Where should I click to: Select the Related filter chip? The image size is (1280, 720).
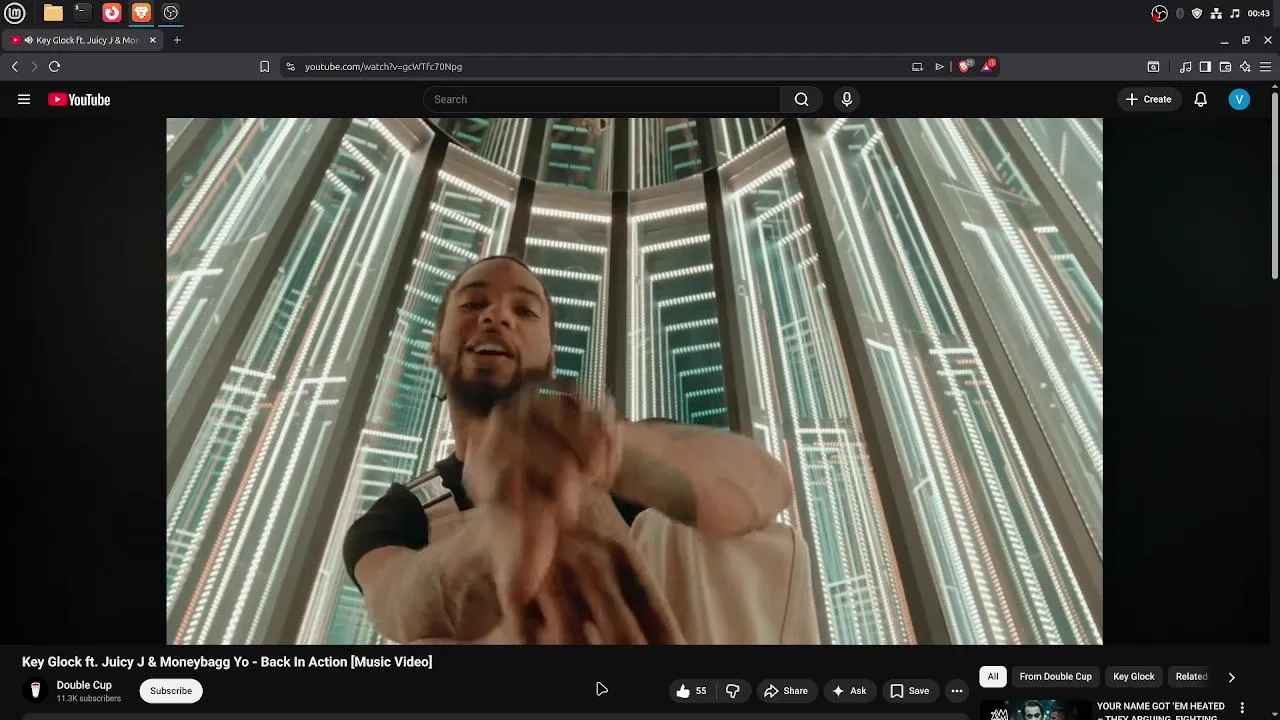1191,677
